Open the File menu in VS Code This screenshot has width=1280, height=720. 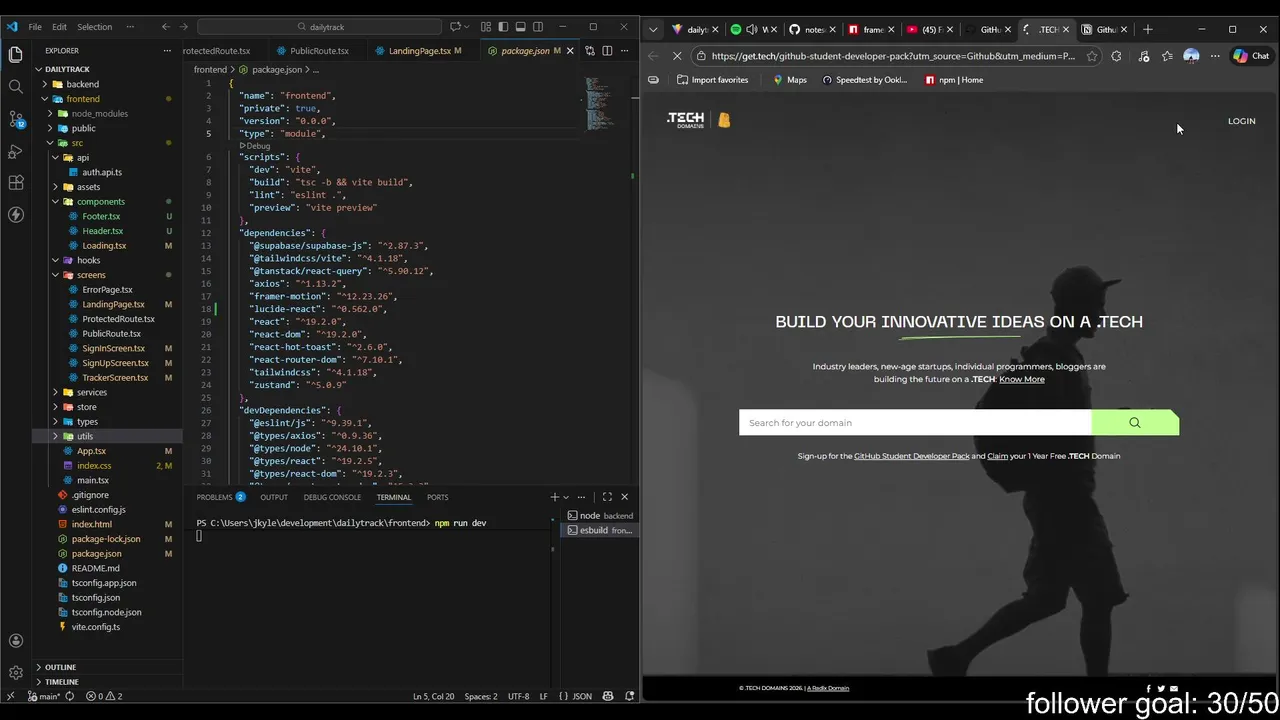35,27
